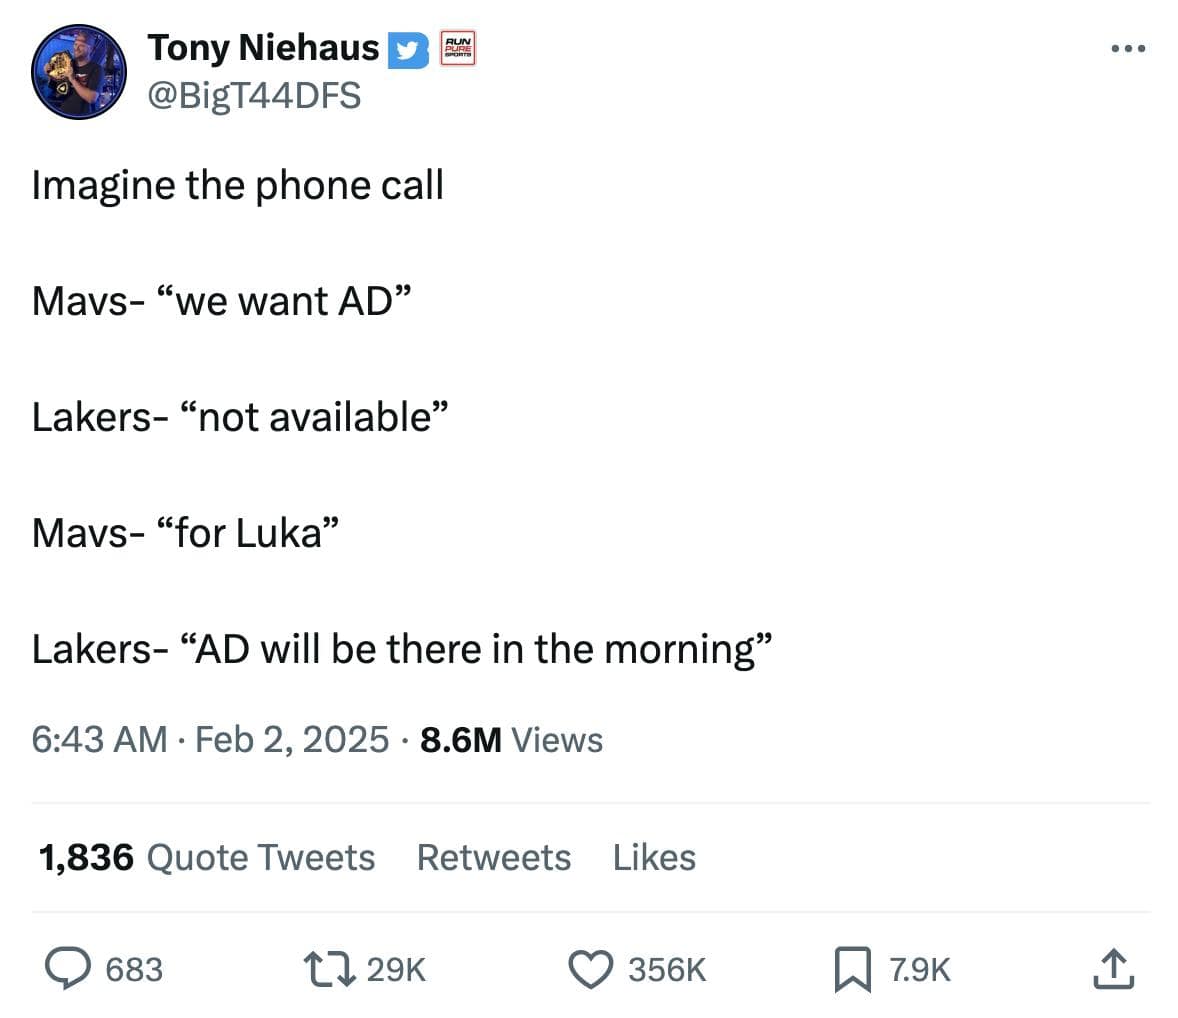Select the Run Pure Sports affiliate badge

[x=458, y=48]
